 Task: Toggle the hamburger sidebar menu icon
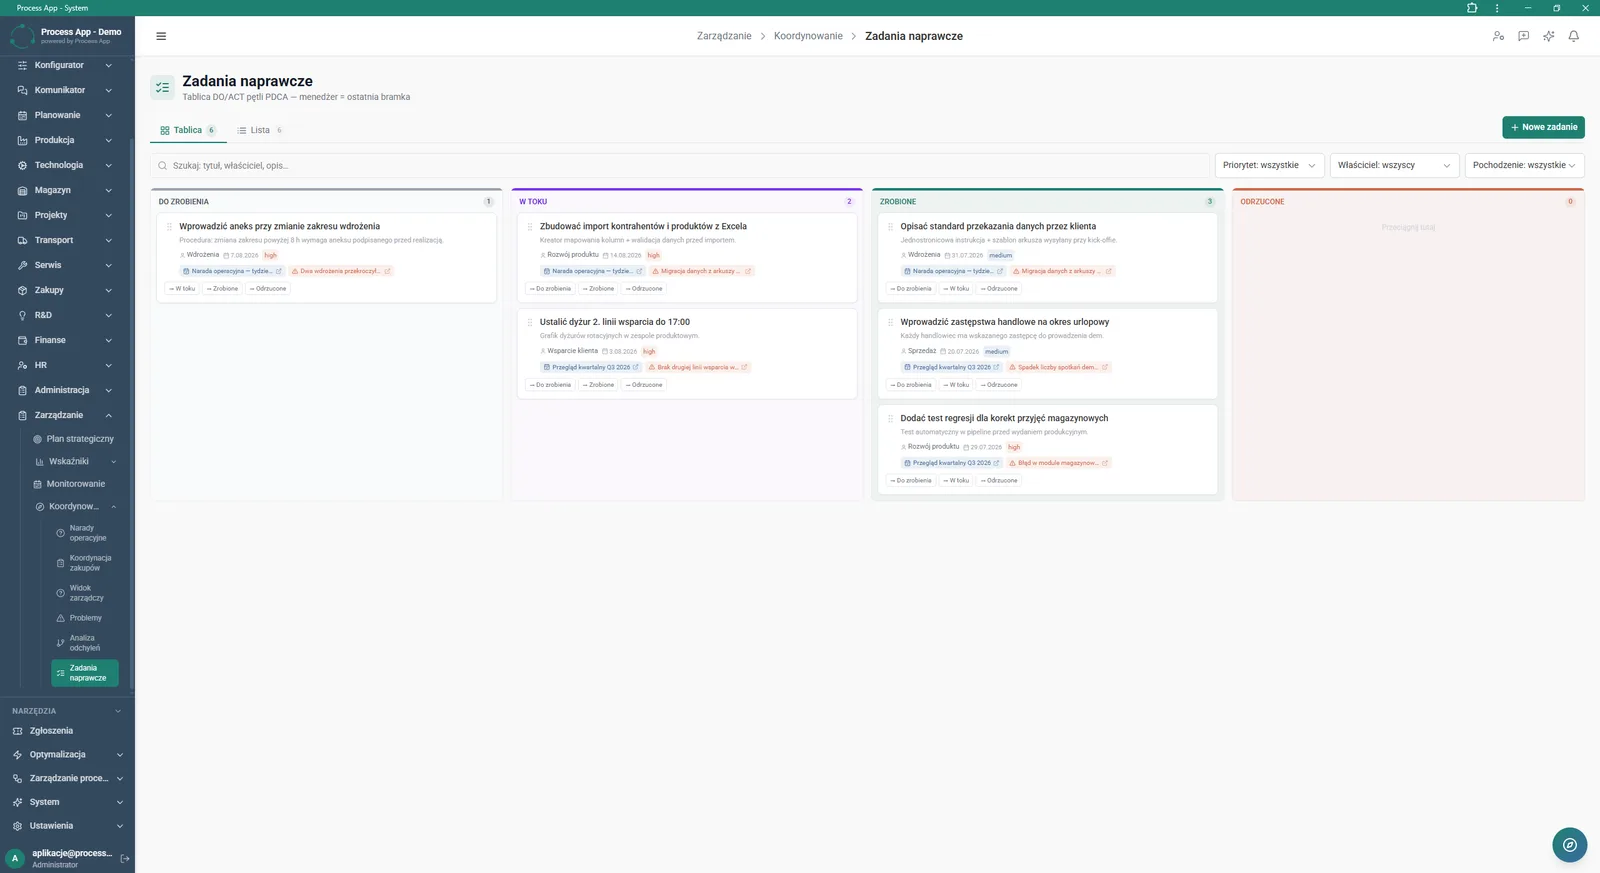[161, 36]
